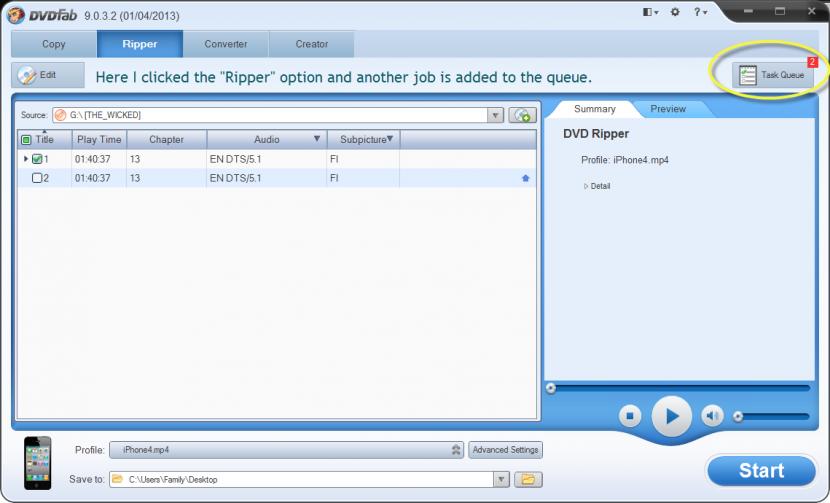Start the ripping job
This screenshot has height=503, width=830.
(x=761, y=470)
